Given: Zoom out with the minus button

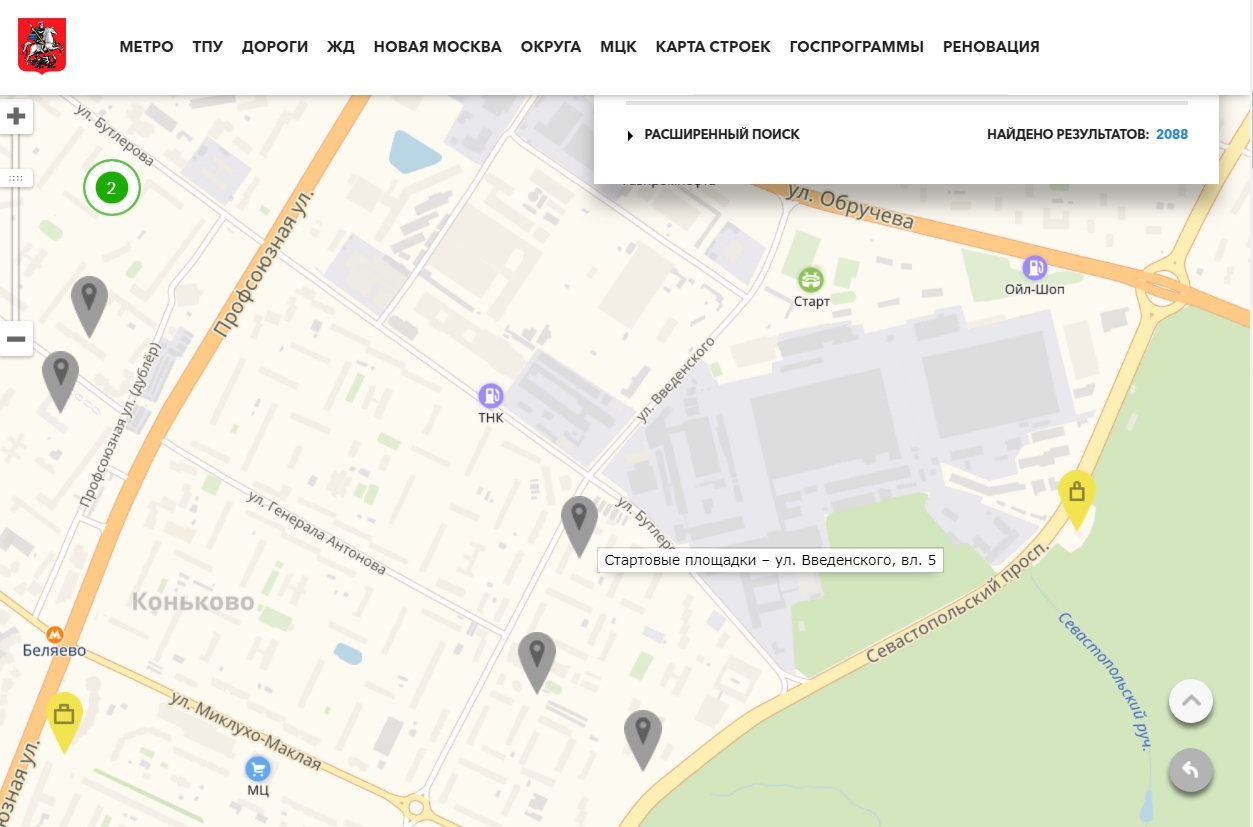Looking at the screenshot, I should [16, 339].
